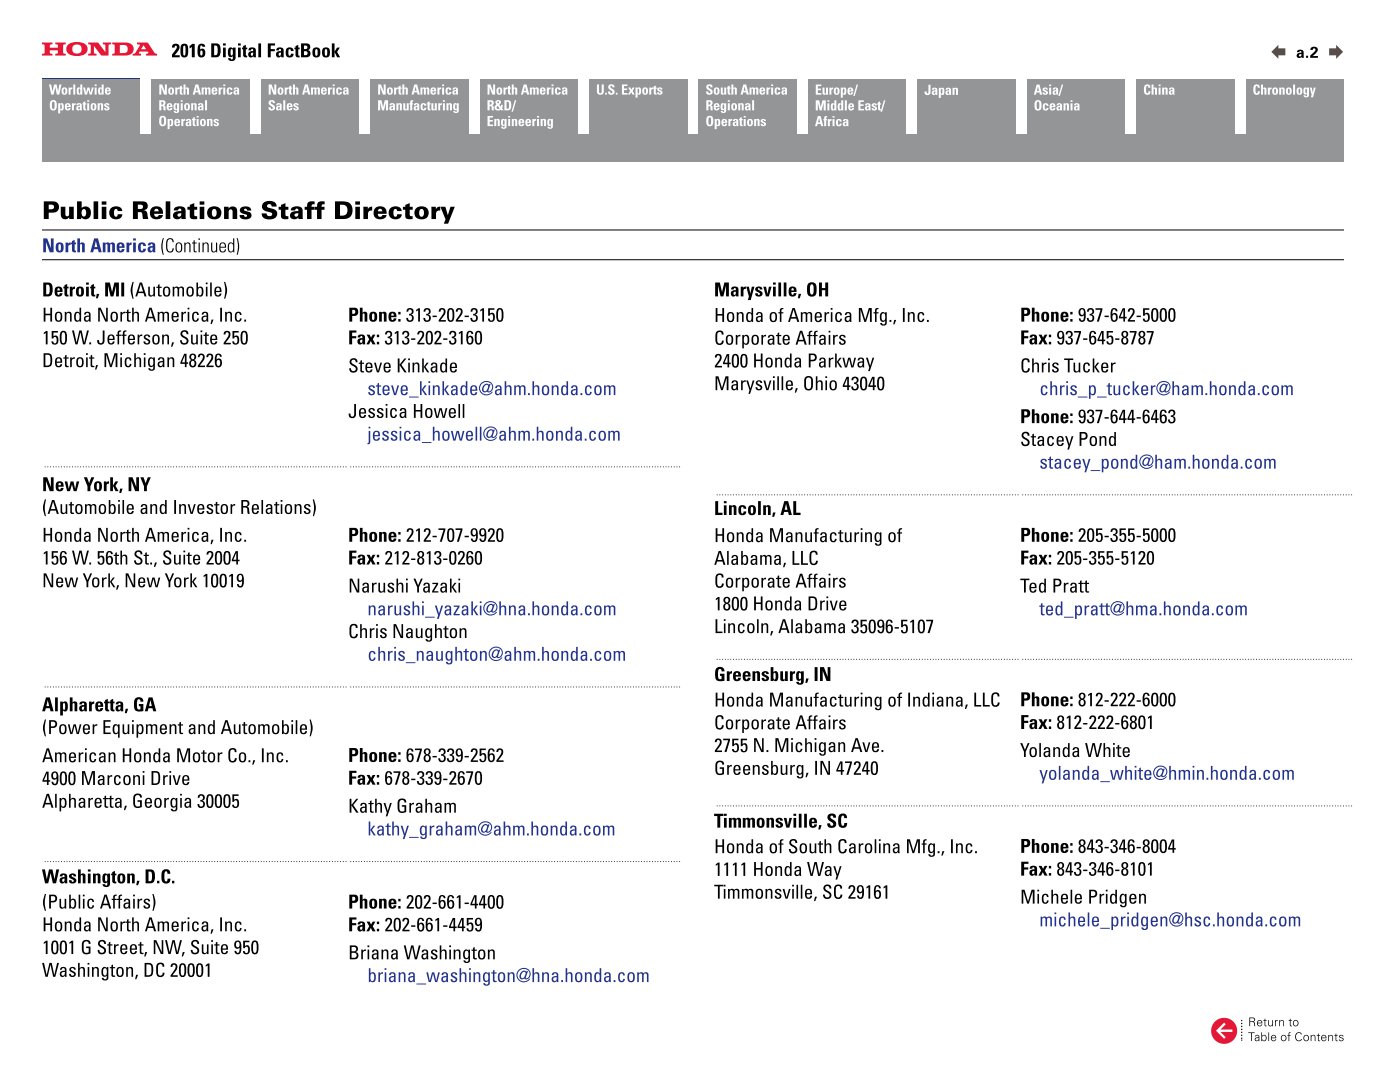Click chris_naughton@ahm.honda.com email link
1386x1071 pixels.
pos(497,655)
